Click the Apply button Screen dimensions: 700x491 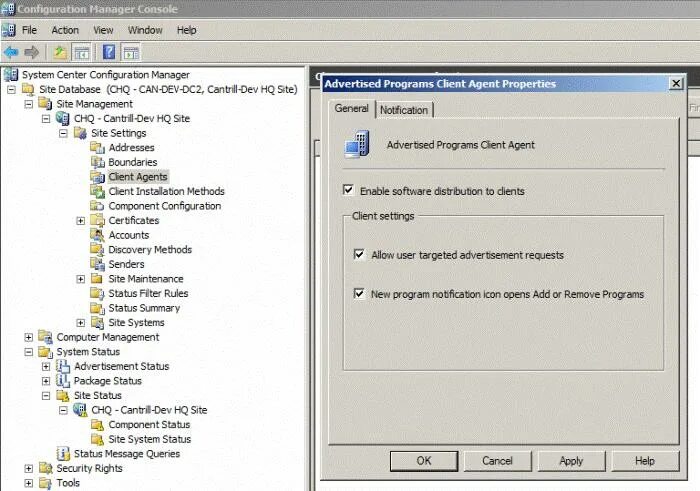click(571, 461)
